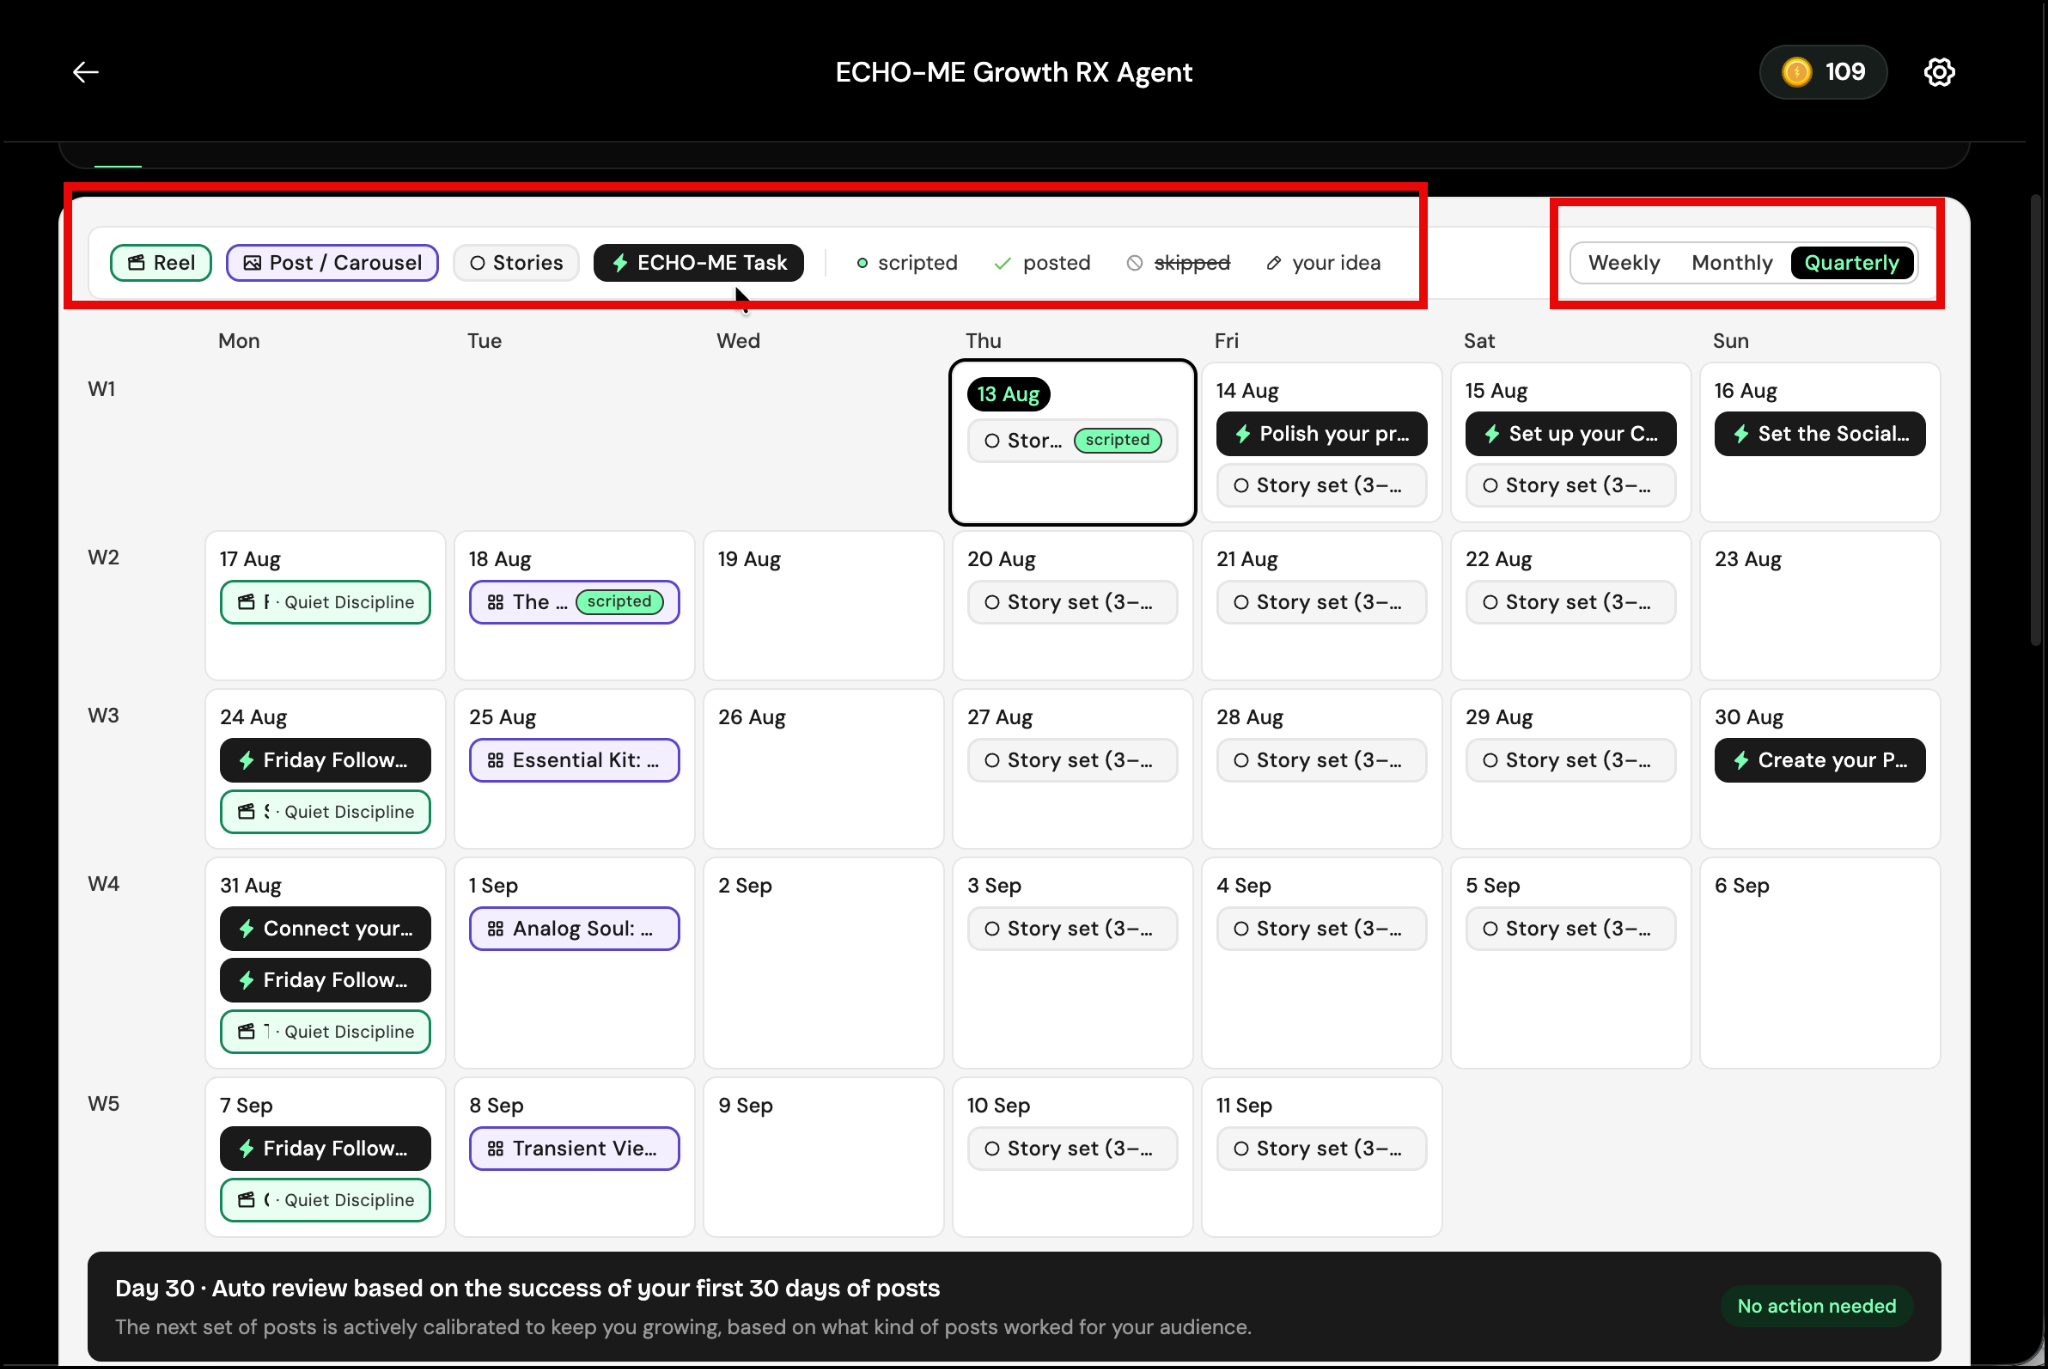Select the 13 Aug date cell
The image size is (2048, 1369).
coord(1073,442)
